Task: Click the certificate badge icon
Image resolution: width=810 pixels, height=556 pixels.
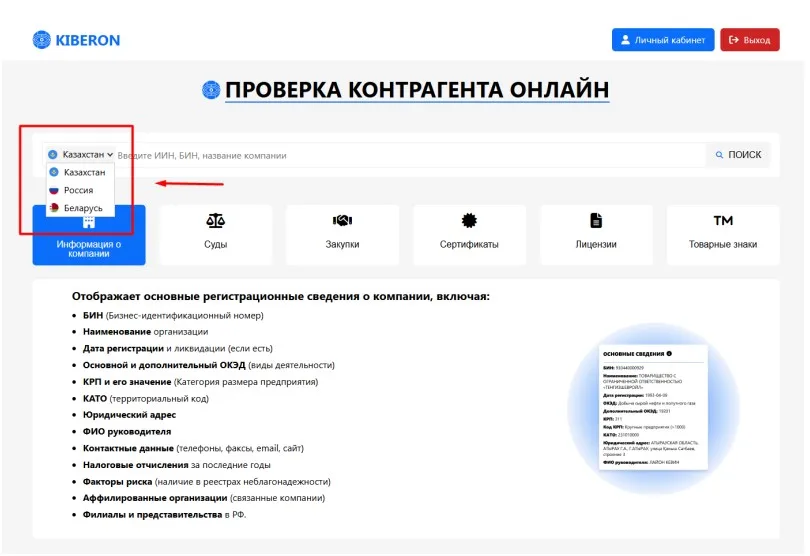Action: [469, 221]
